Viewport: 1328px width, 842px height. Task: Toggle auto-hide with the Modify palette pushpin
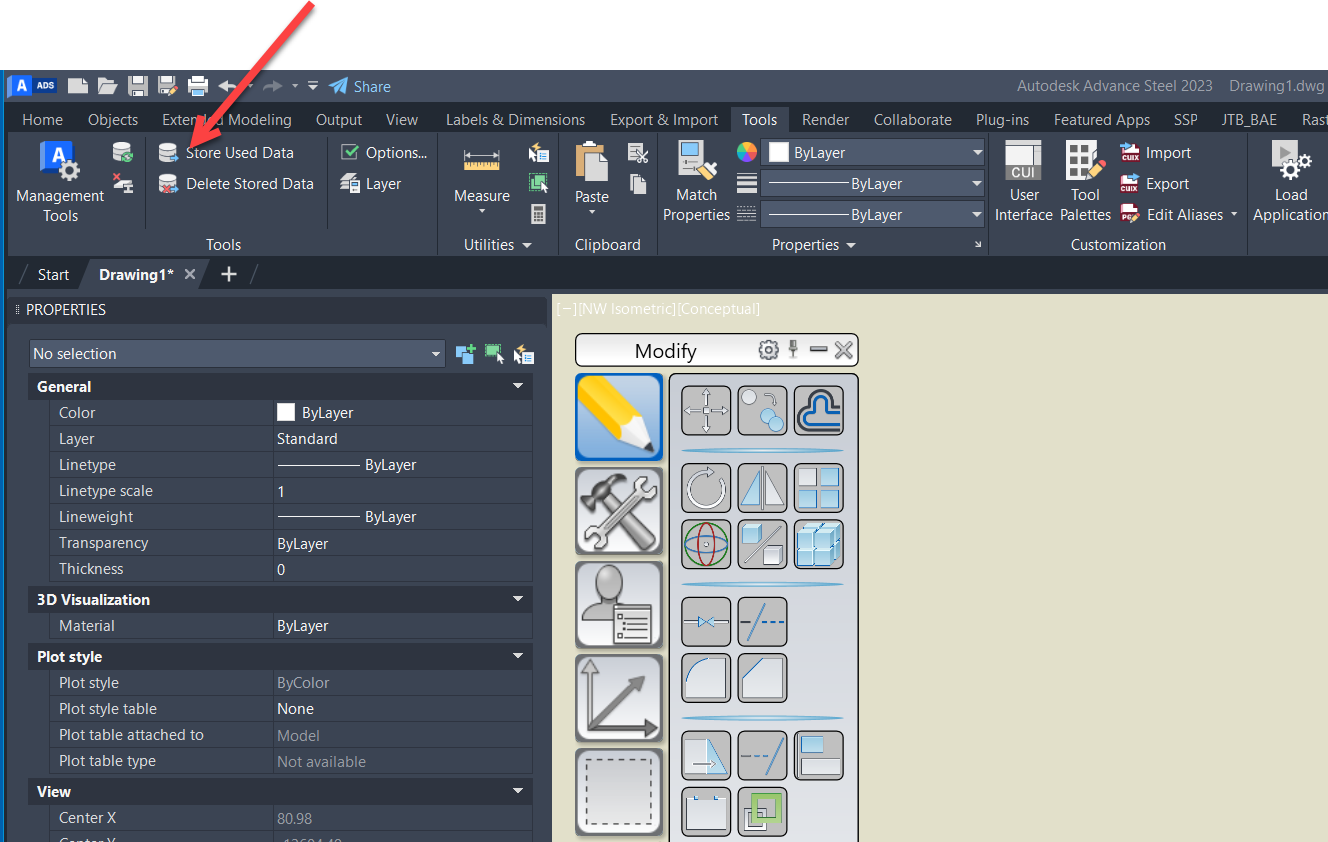[x=794, y=350]
